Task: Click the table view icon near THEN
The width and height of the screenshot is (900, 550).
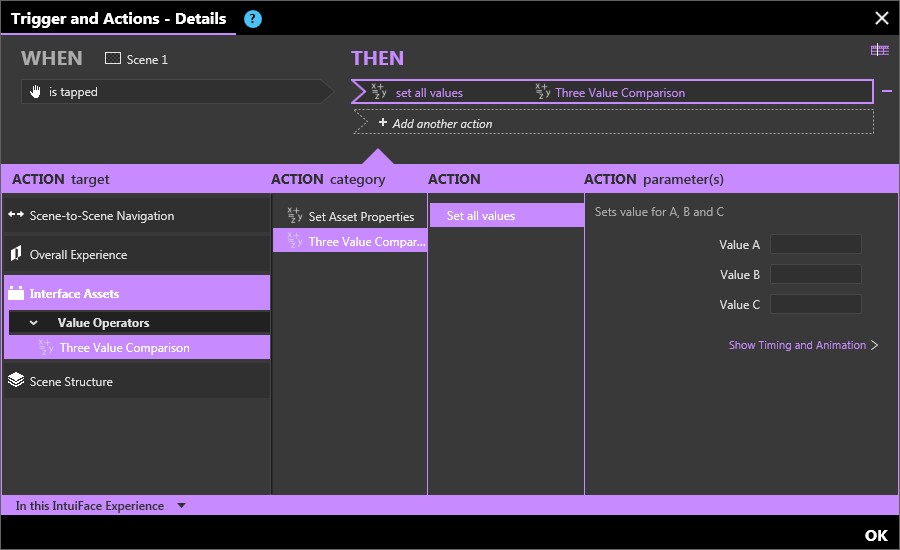Action: click(879, 50)
